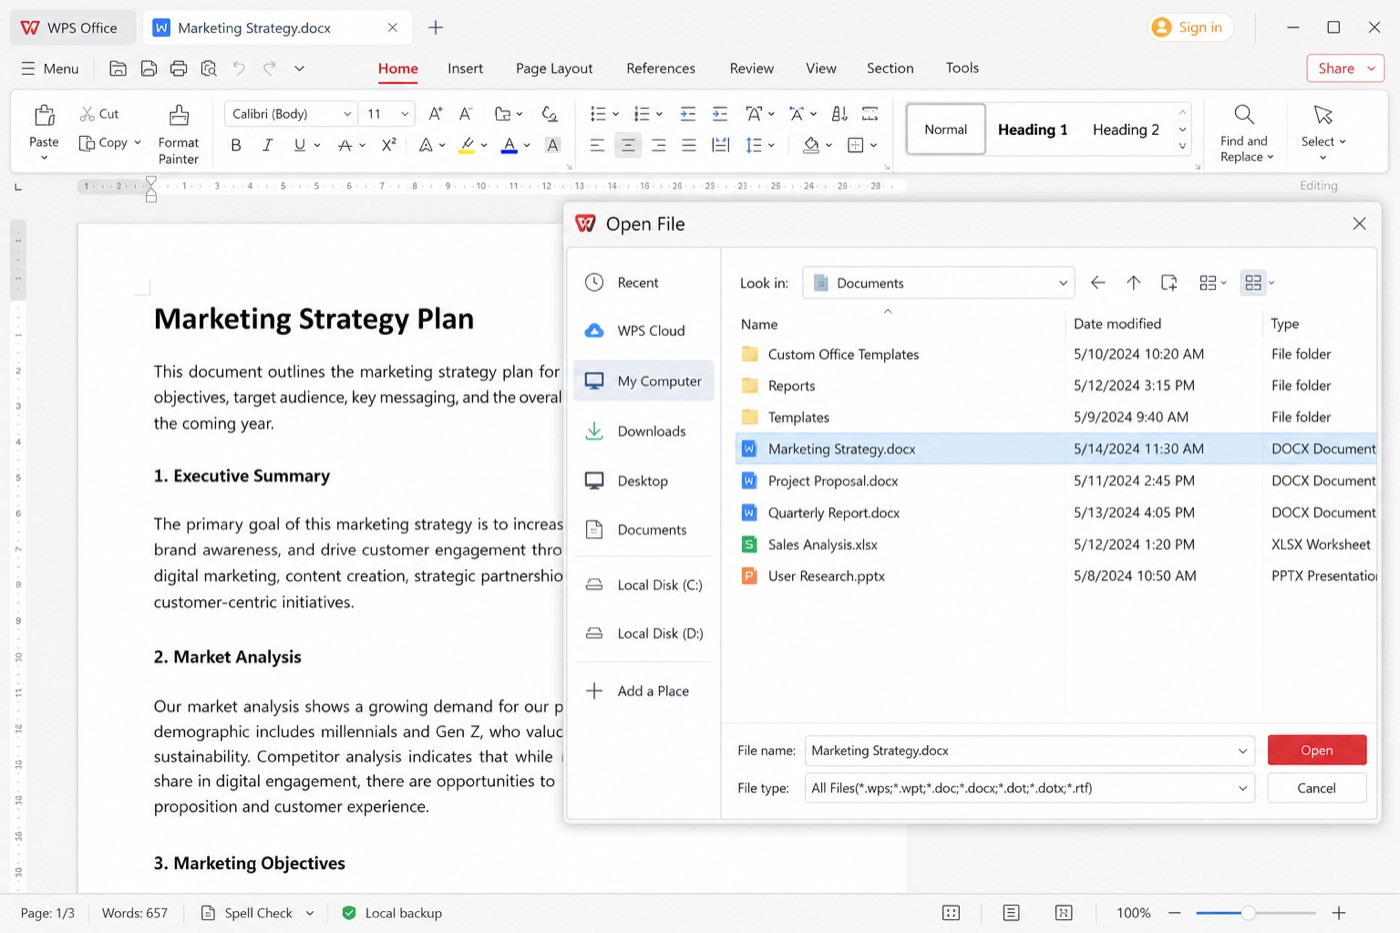Go up one folder level in dialog
Image resolution: width=1400 pixels, height=933 pixels.
1133,283
